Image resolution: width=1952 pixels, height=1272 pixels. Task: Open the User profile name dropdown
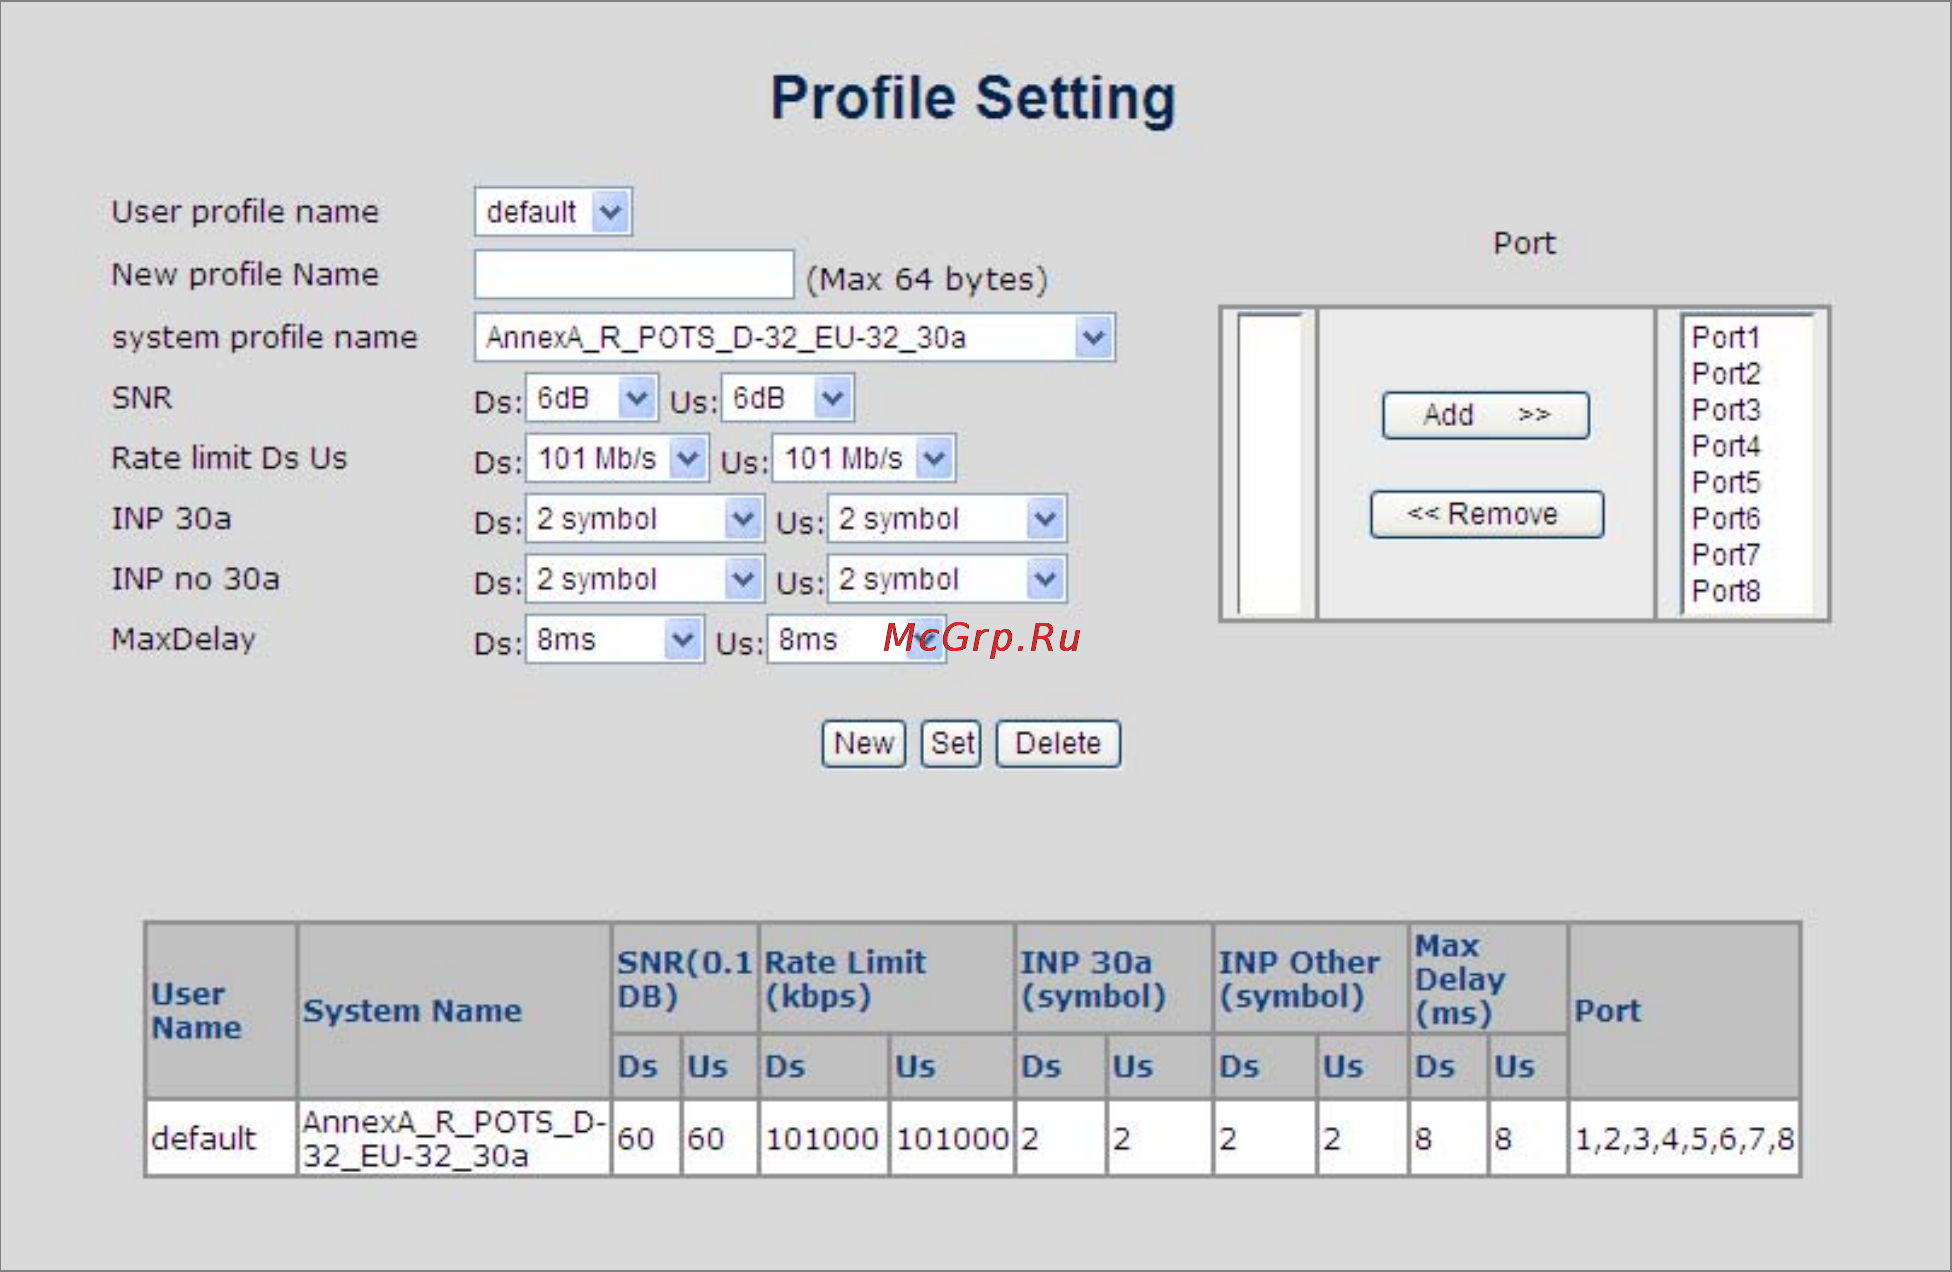click(552, 212)
